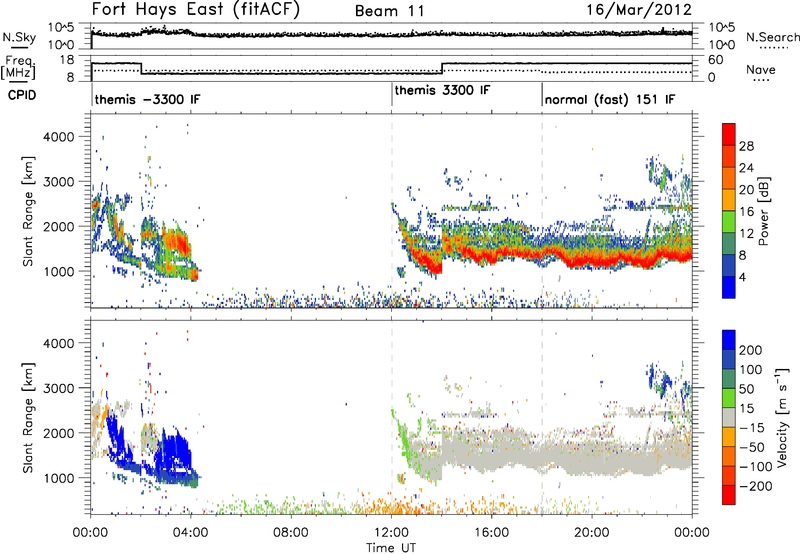Pick gray velocity segment between 15 and -15
The height and width of the screenshot is (554, 800).
click(729, 418)
